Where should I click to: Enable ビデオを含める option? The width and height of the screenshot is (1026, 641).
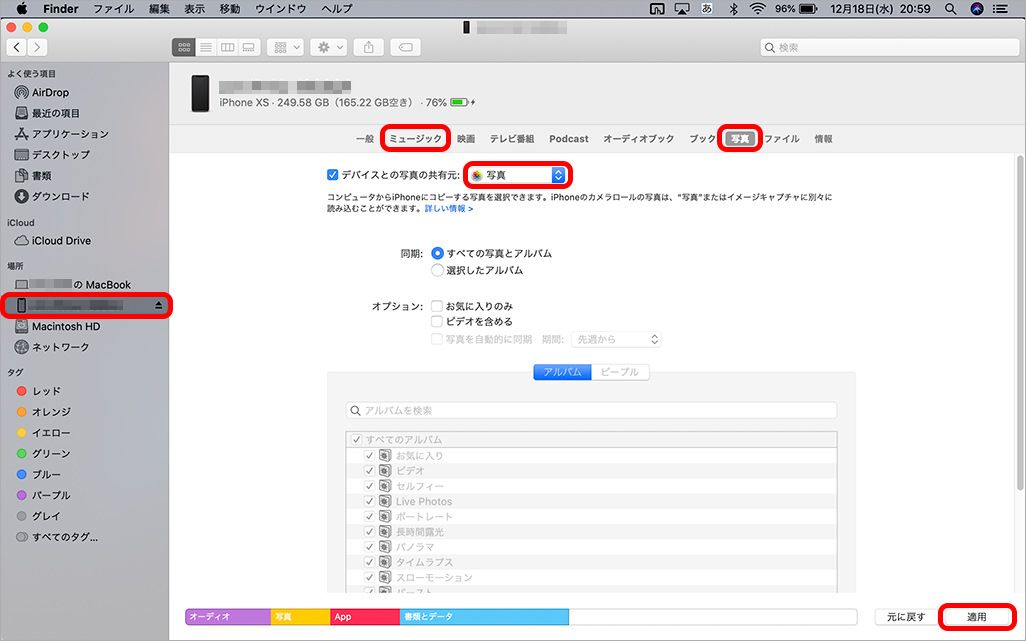pyautogui.click(x=437, y=322)
